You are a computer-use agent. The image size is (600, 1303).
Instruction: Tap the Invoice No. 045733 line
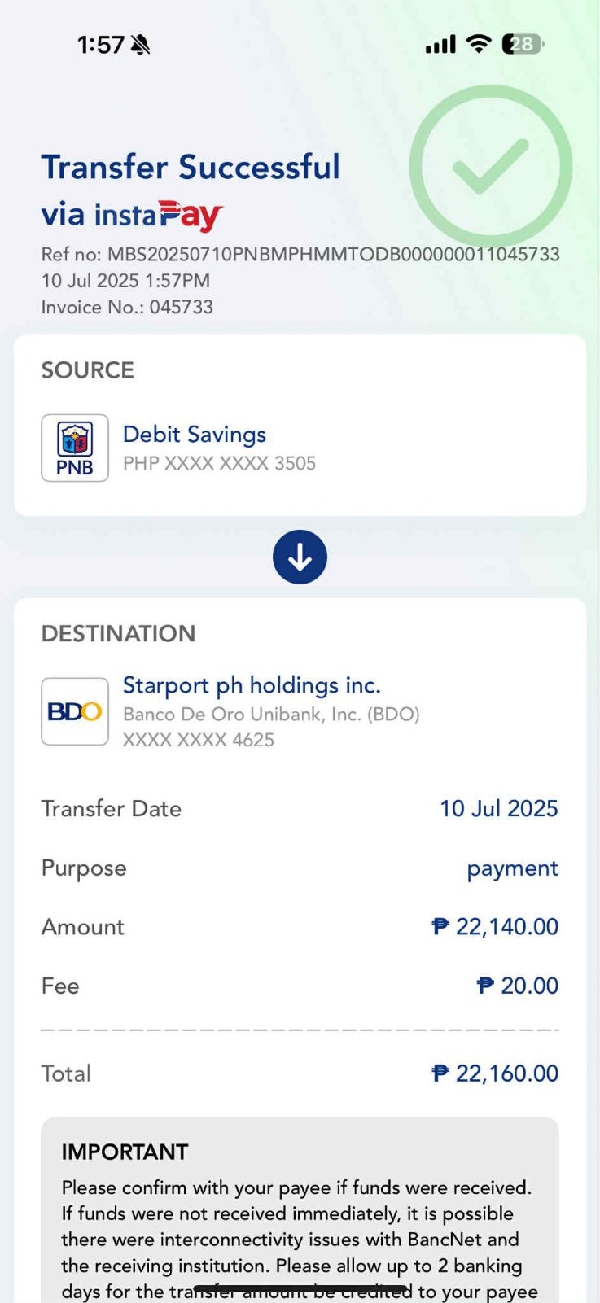click(x=127, y=307)
